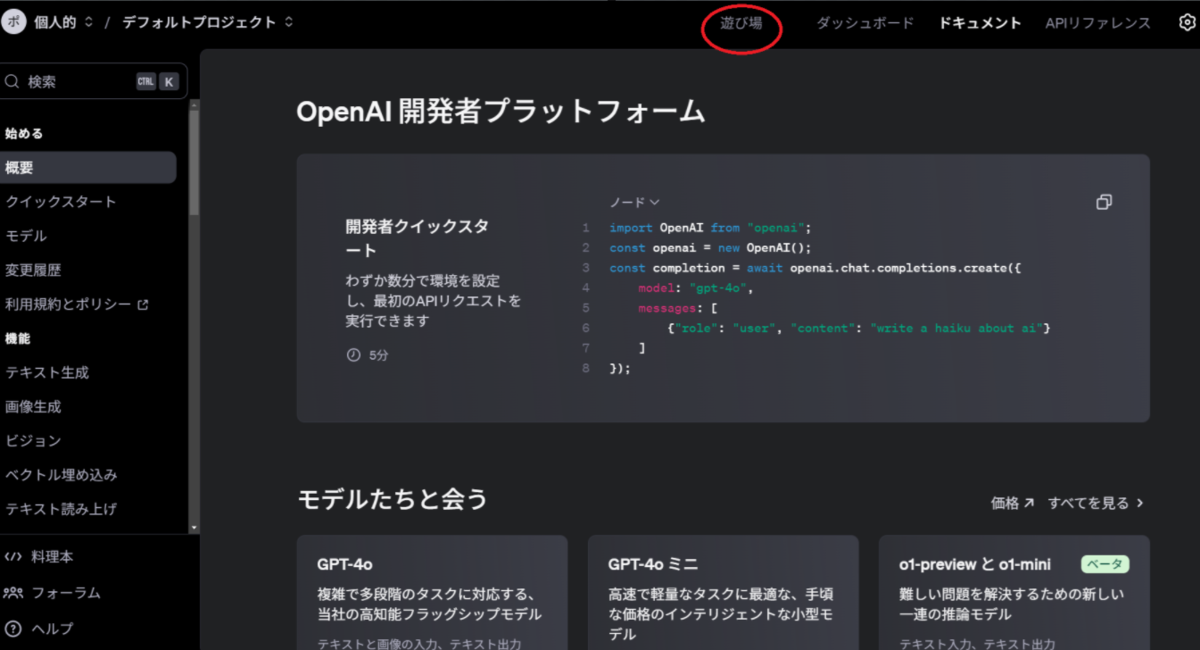The height and width of the screenshot is (650, 1200).
Task: Select 概要 in the sidebar
Action: 88,168
